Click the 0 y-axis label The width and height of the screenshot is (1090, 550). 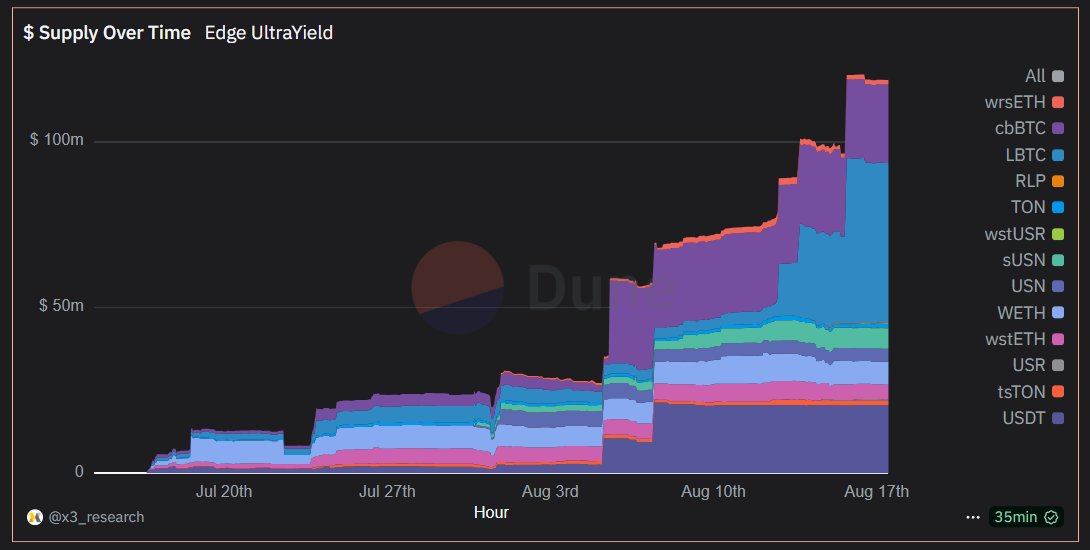[x=79, y=471]
